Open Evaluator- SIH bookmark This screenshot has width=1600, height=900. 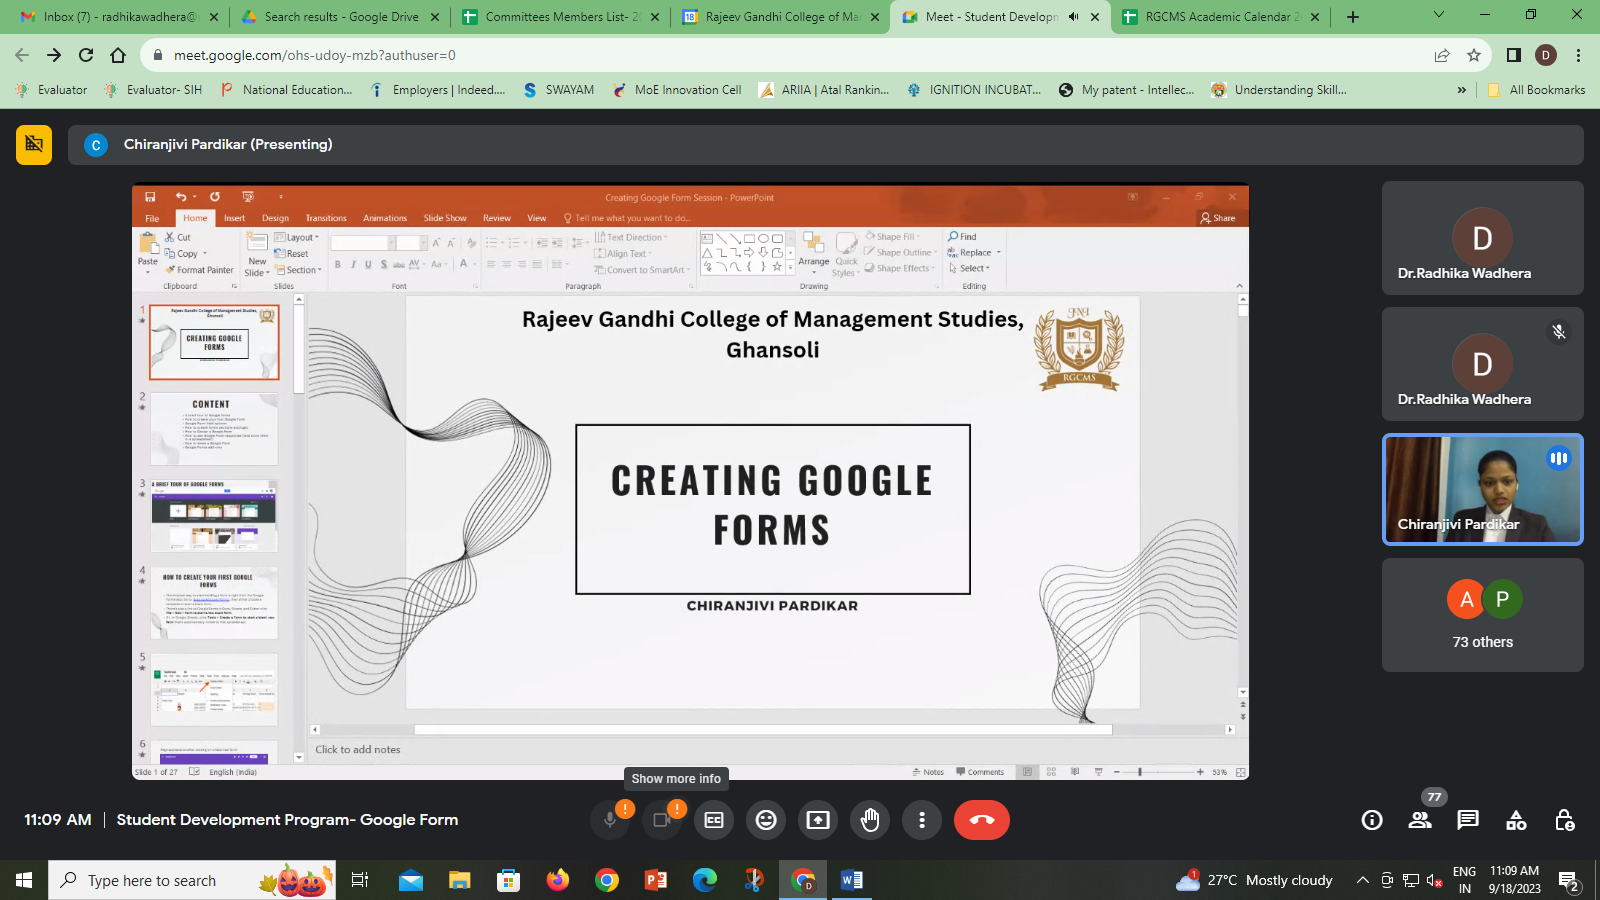point(153,90)
